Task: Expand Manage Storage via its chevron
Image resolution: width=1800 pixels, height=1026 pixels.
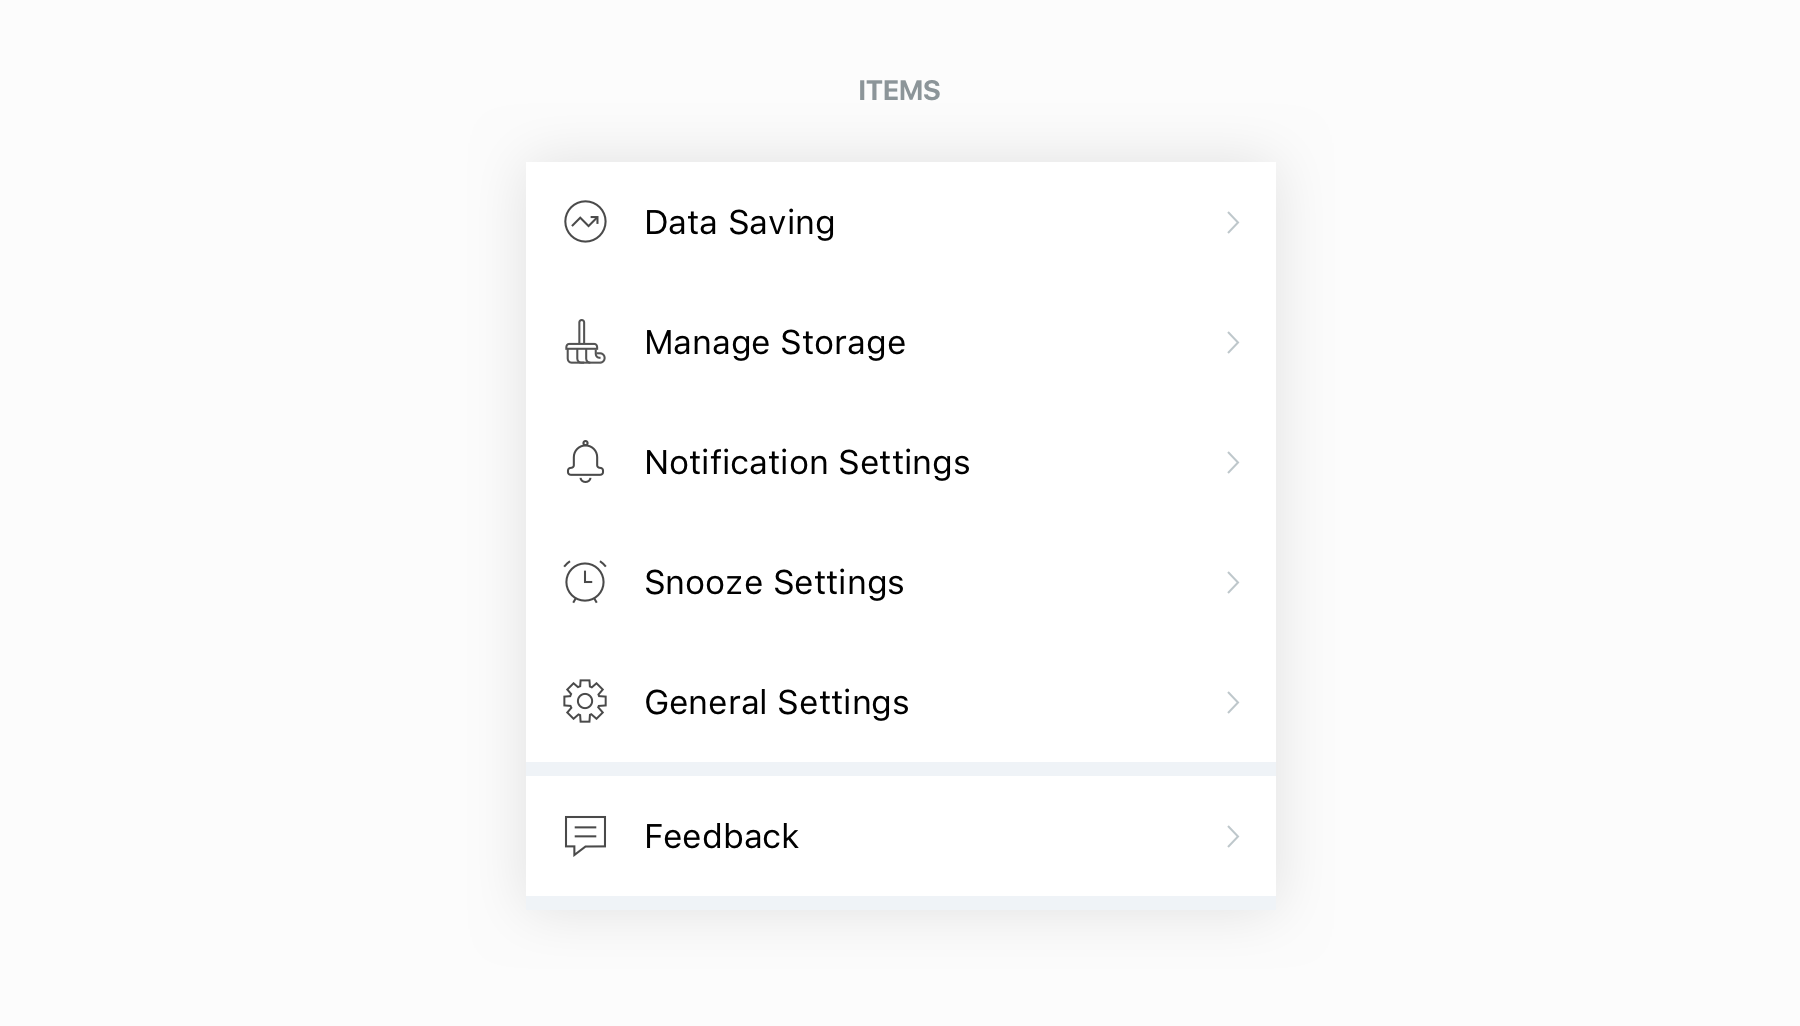Action: [x=1233, y=342]
